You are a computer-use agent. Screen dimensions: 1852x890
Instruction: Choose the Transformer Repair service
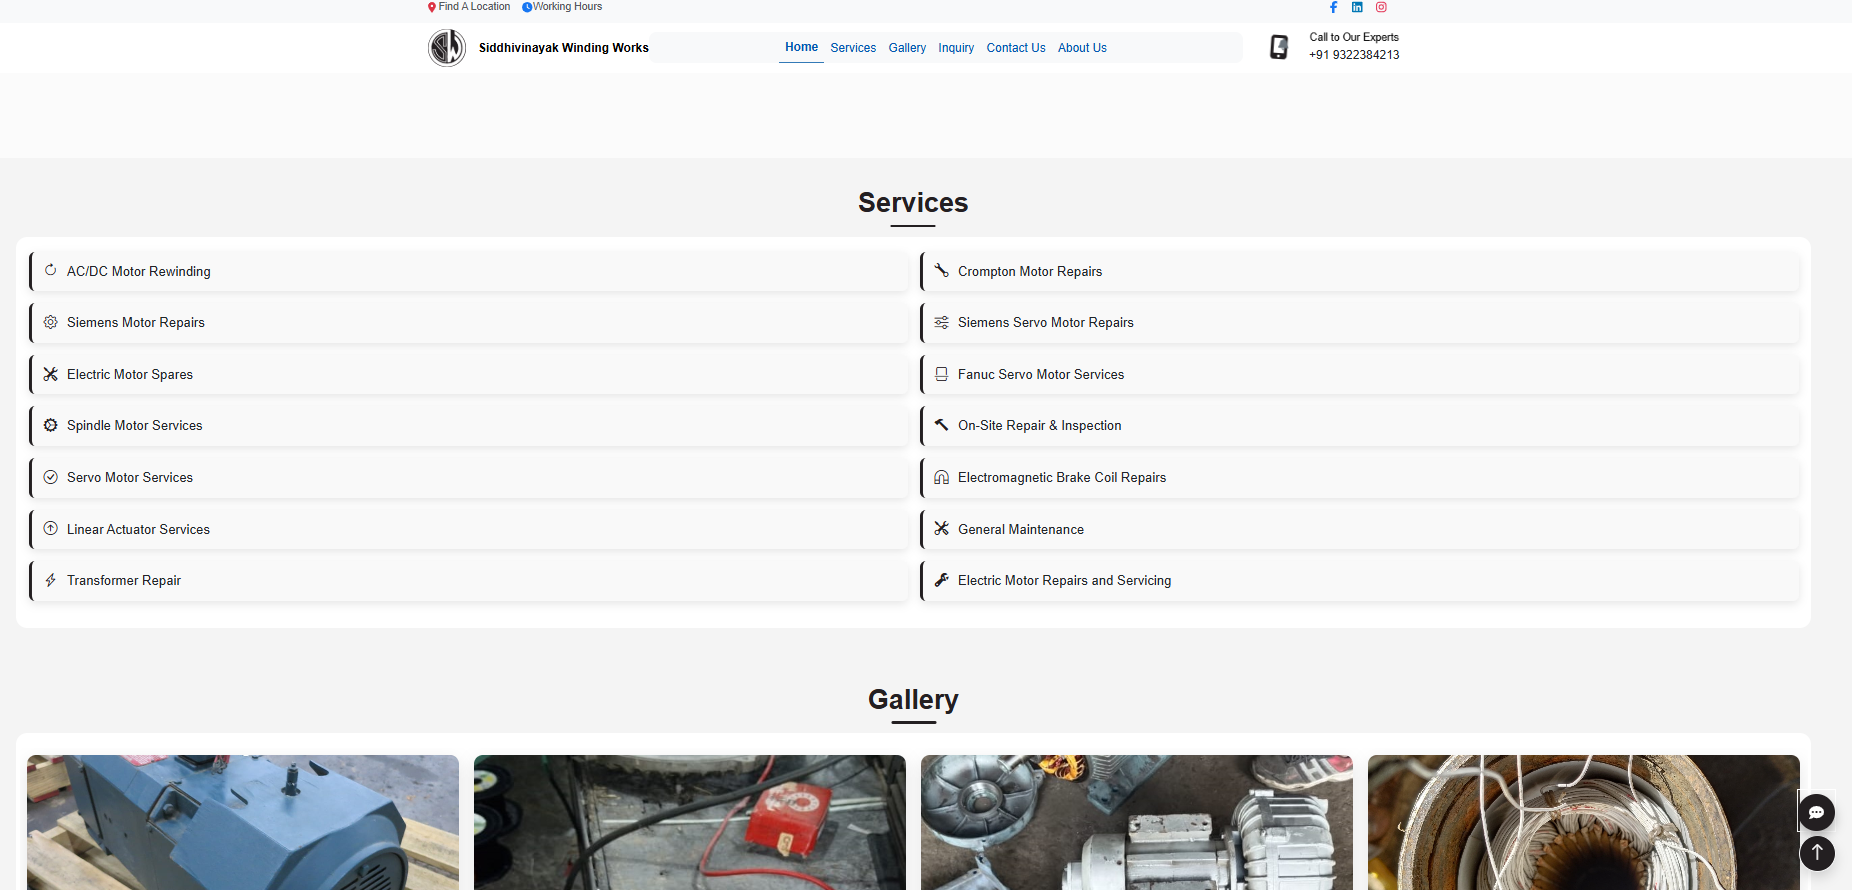[x=124, y=580]
